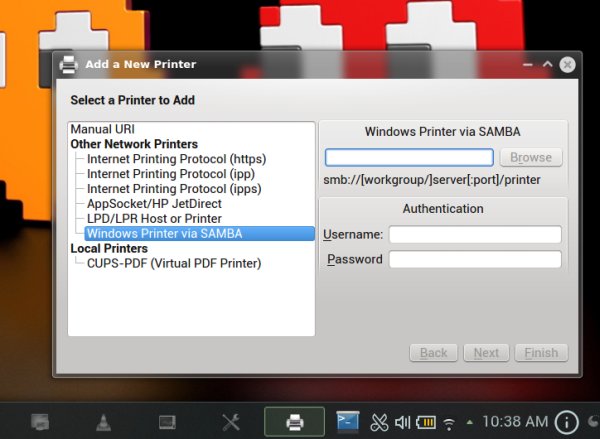
Task: Select Internet Printing Protocol (ipps)
Action: (174, 189)
